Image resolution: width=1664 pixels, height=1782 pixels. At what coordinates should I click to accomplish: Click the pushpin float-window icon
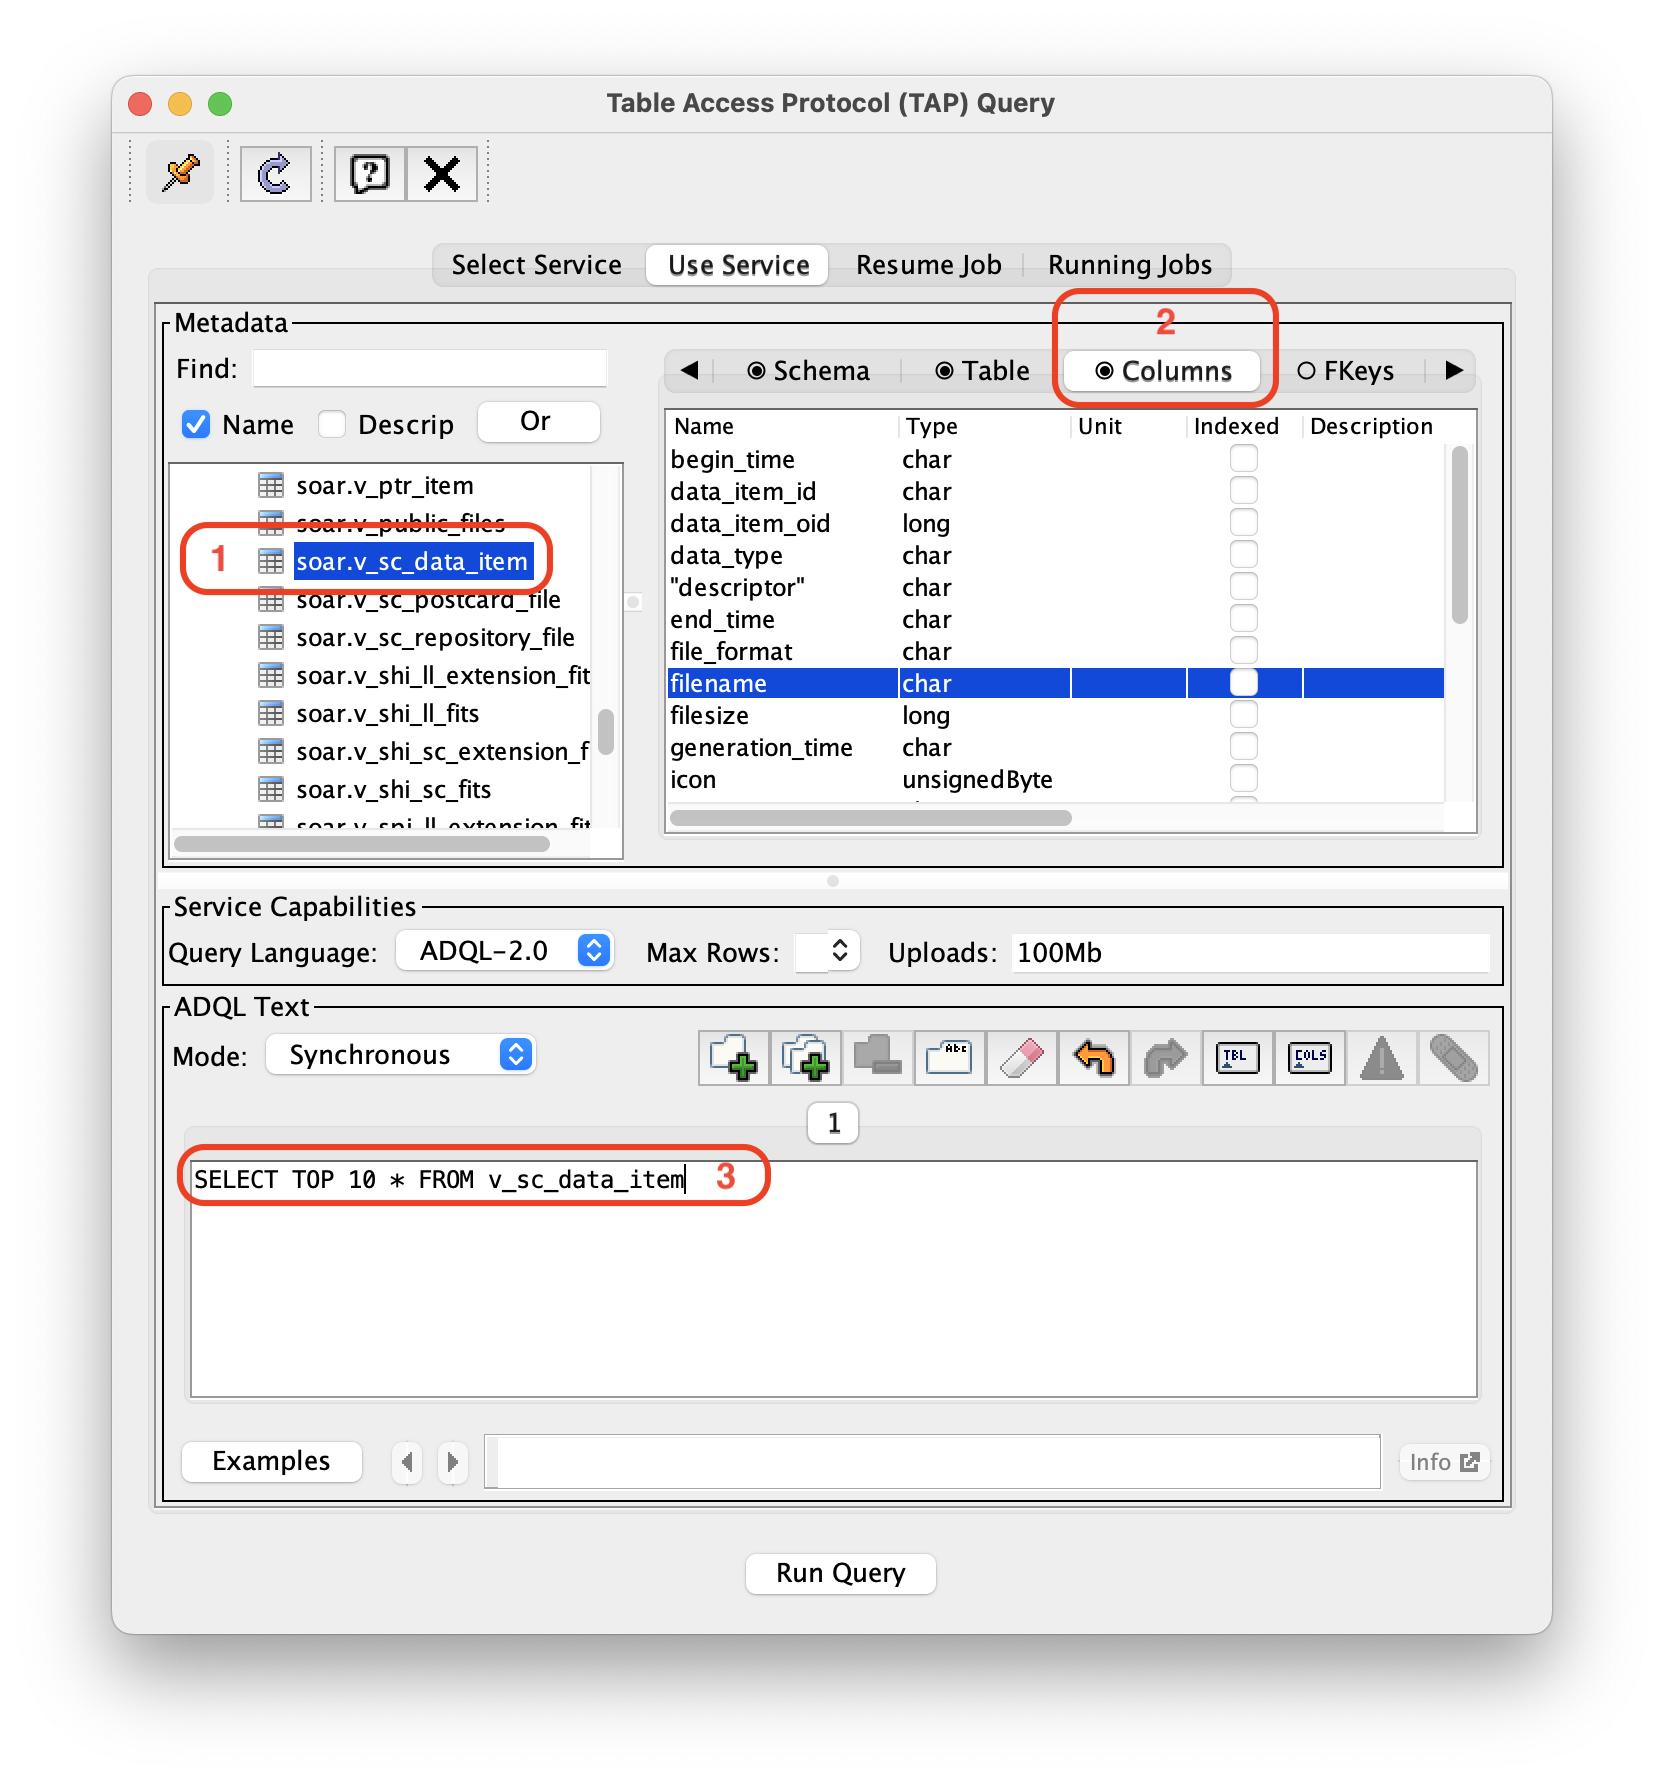pyautogui.click(x=181, y=173)
